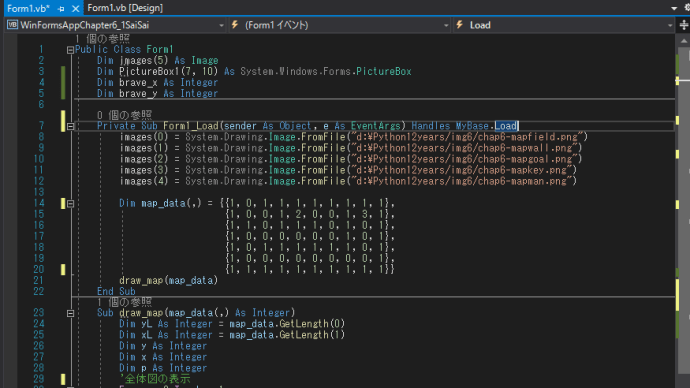The height and width of the screenshot is (388, 690).
Task: Click the chap6-mapman.png path string
Action: [461, 181]
